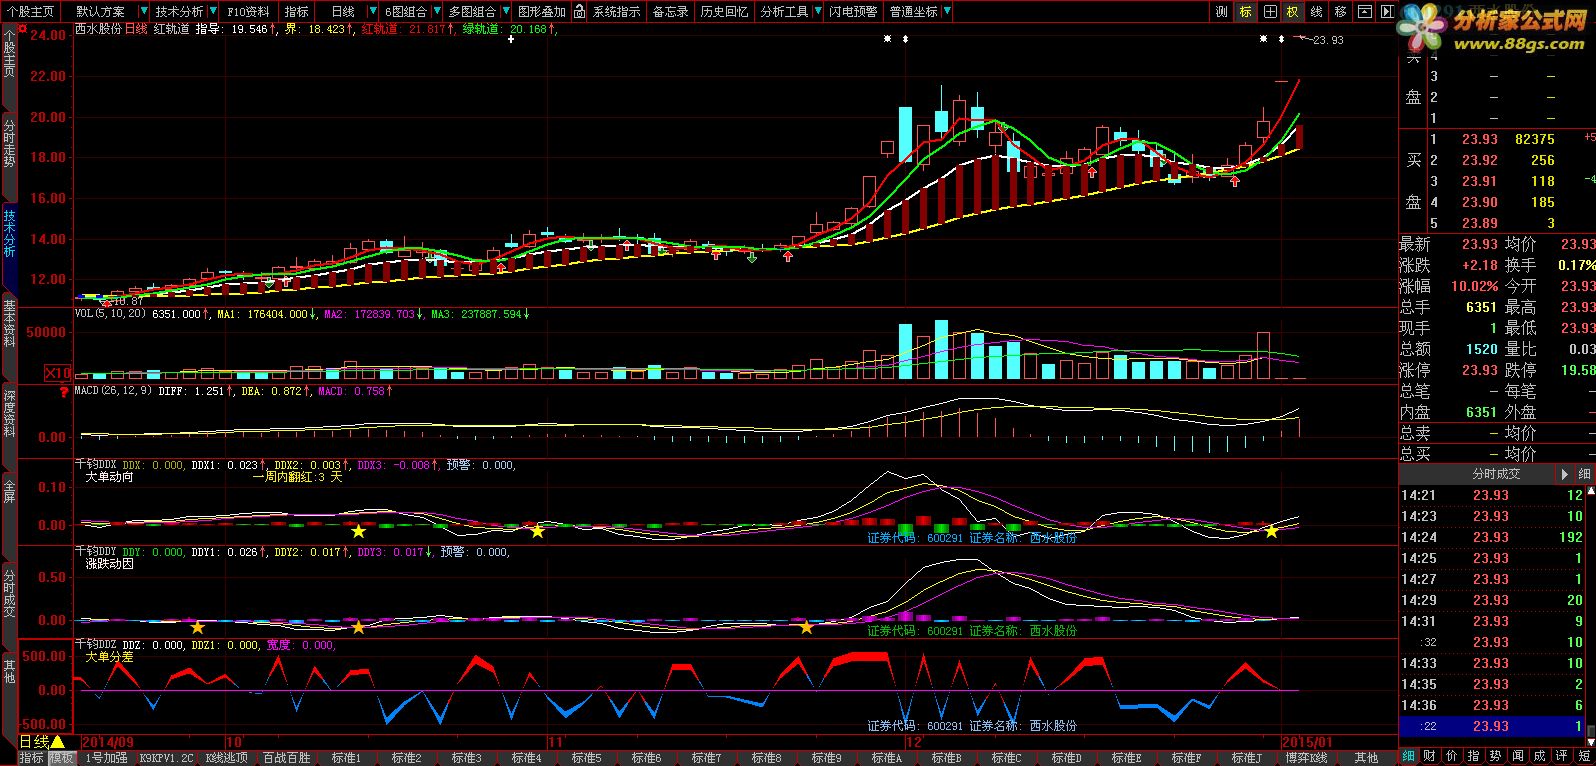The image size is (1596, 766).
Task: Click the side panel play/hide icon
Action: coord(1387,12)
